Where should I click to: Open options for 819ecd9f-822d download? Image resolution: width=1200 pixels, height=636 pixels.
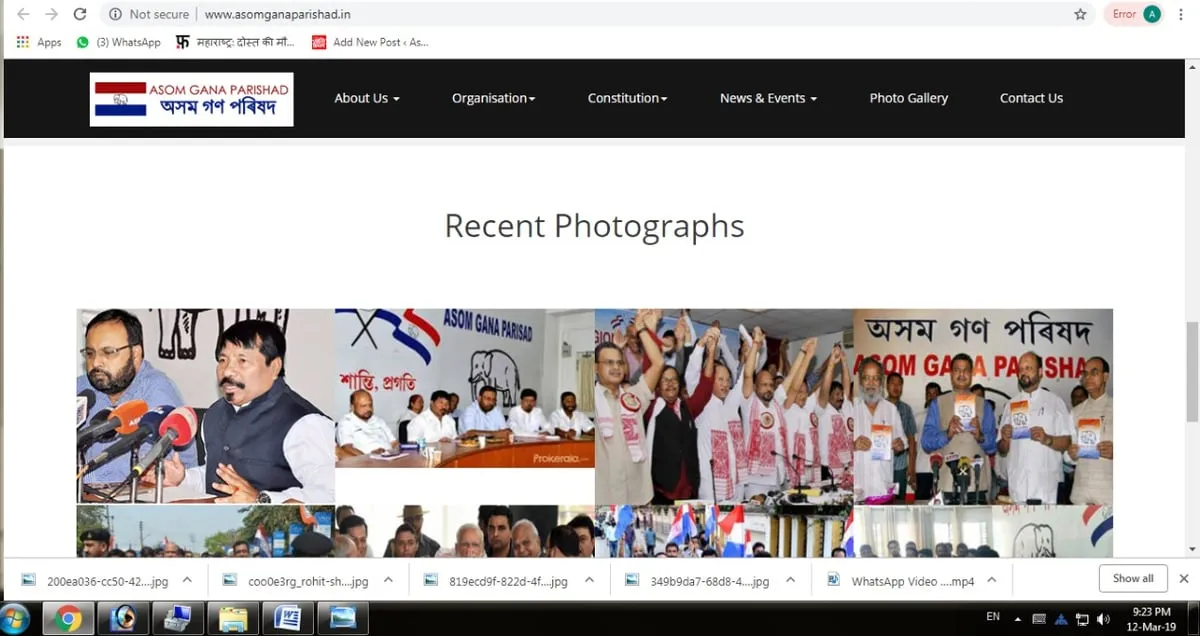(588, 580)
